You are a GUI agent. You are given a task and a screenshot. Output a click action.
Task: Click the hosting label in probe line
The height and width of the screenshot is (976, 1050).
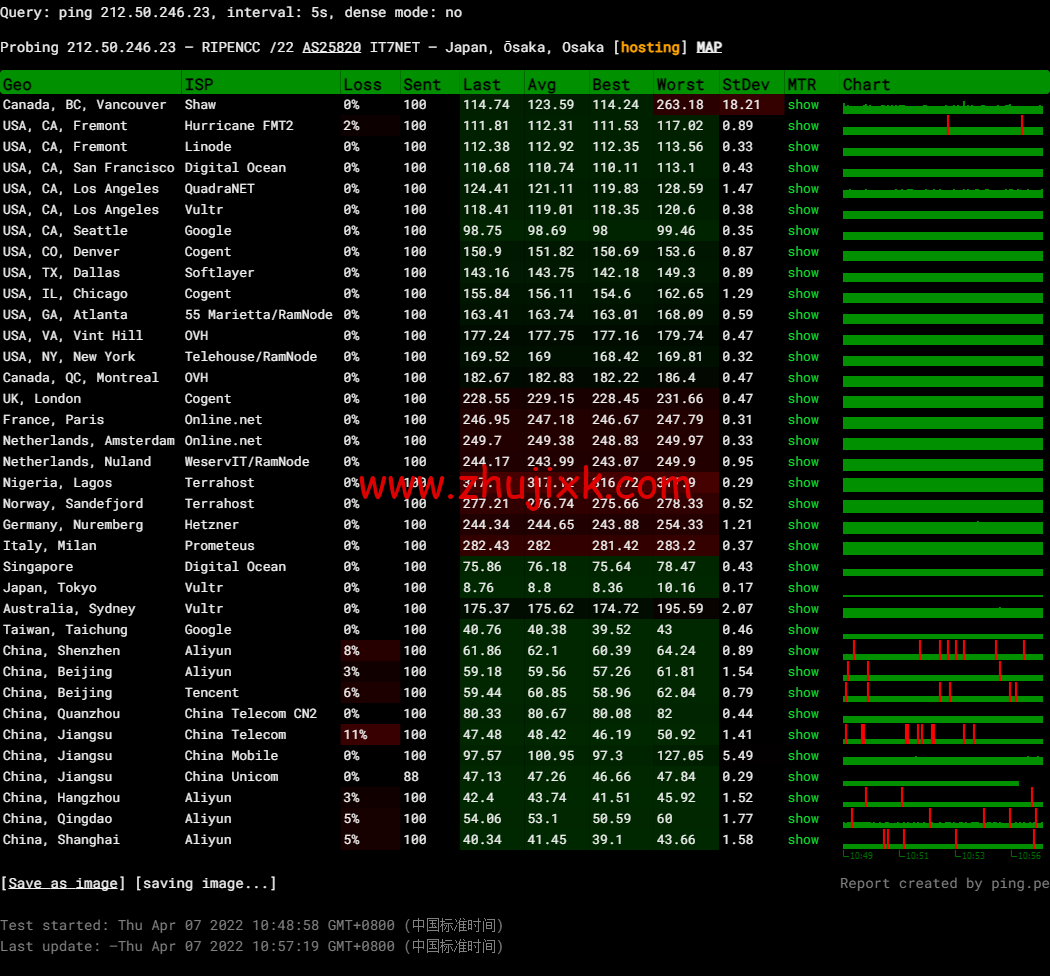(x=652, y=47)
